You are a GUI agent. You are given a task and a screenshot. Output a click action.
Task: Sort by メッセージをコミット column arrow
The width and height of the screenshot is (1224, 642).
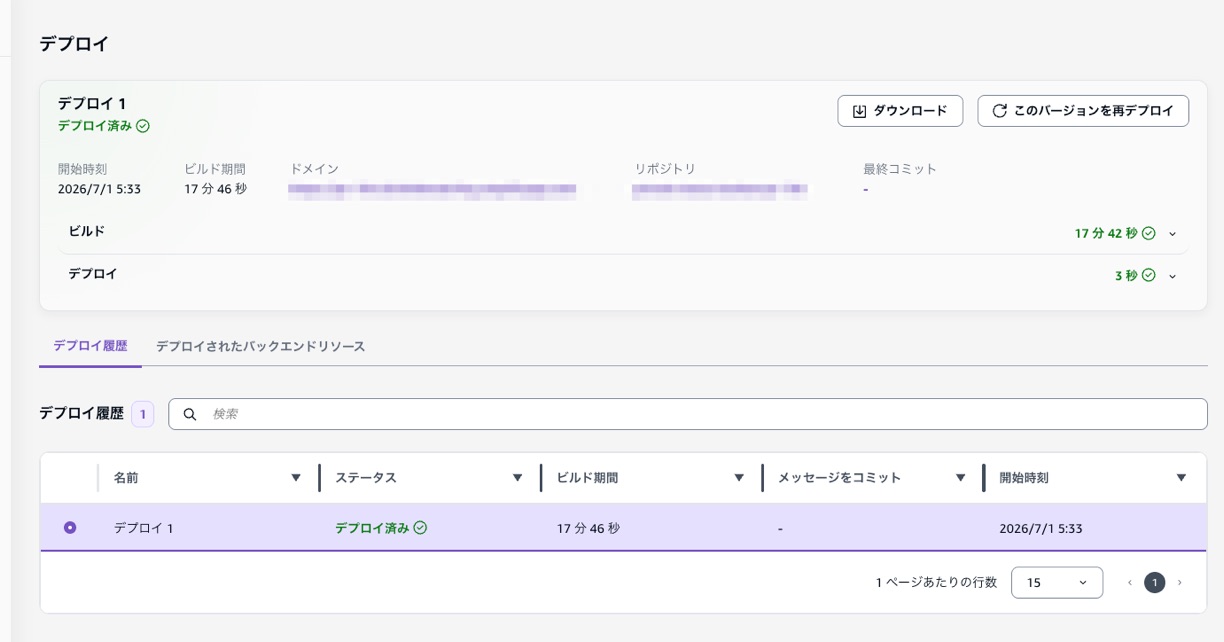click(x=960, y=478)
